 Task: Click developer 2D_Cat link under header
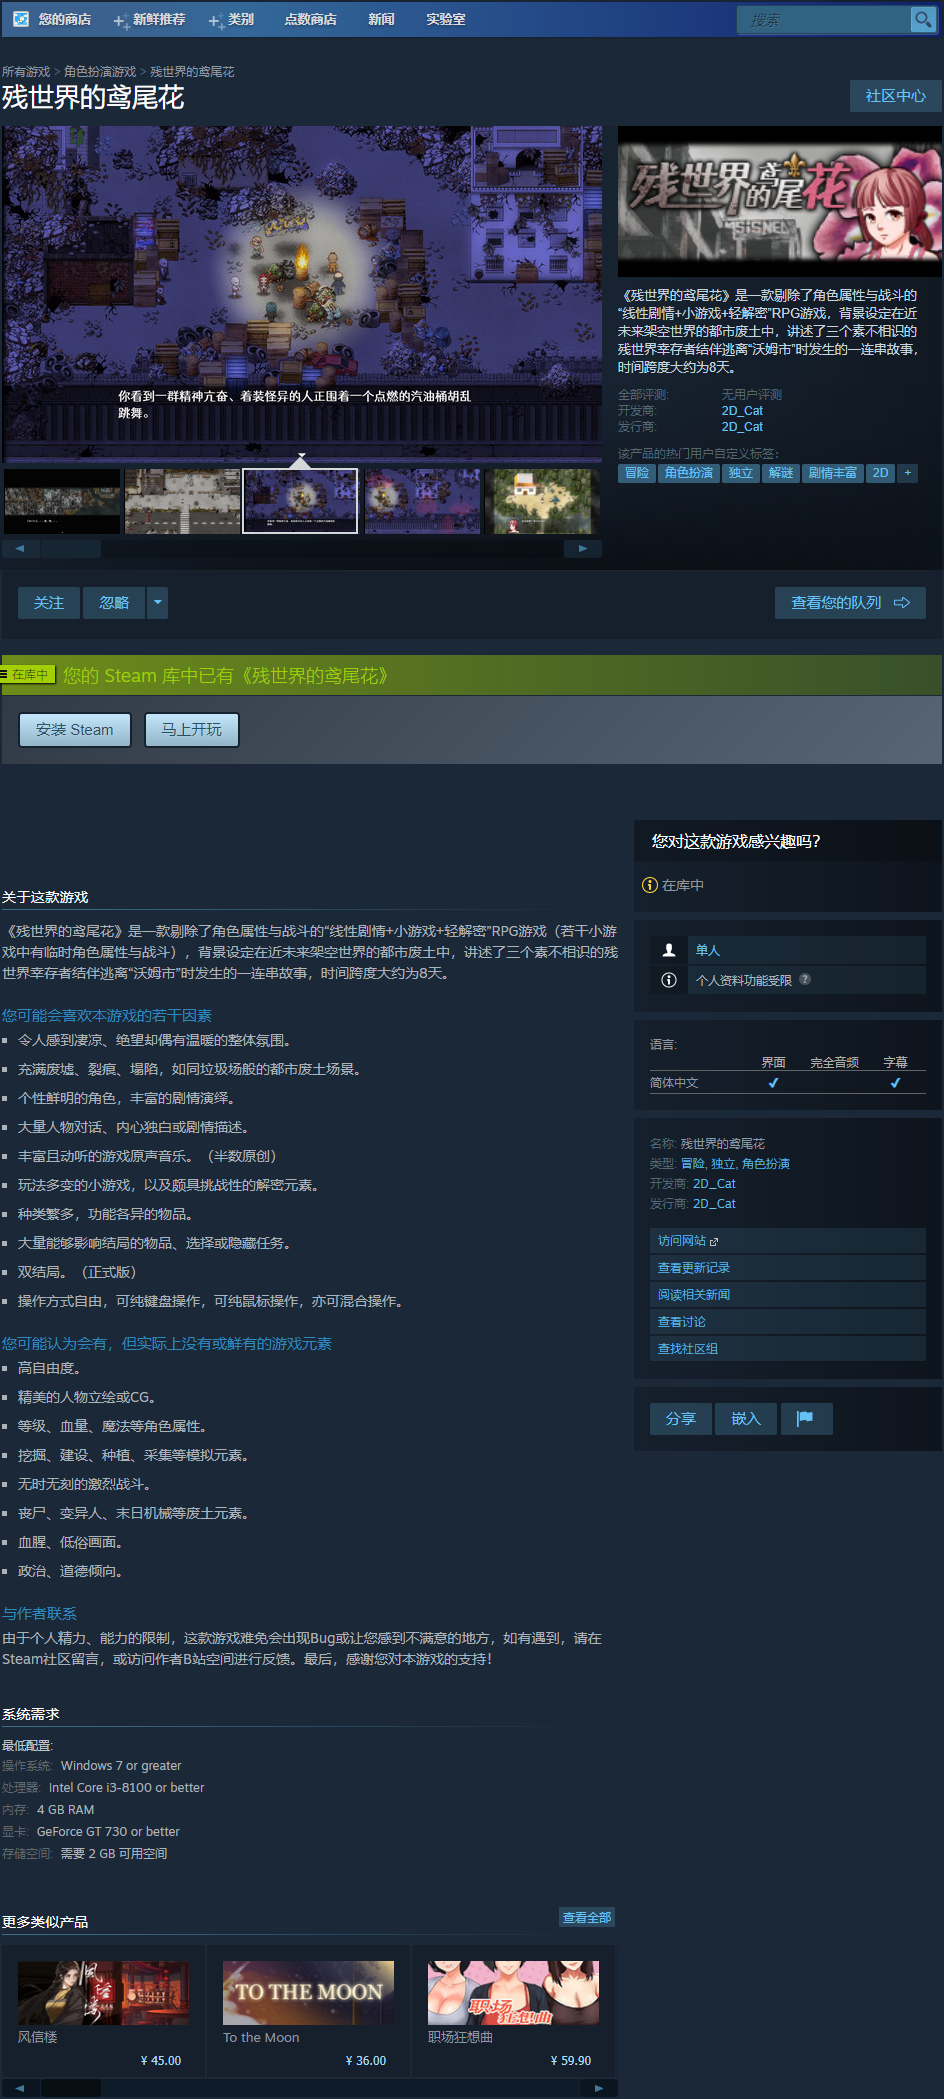tap(742, 411)
